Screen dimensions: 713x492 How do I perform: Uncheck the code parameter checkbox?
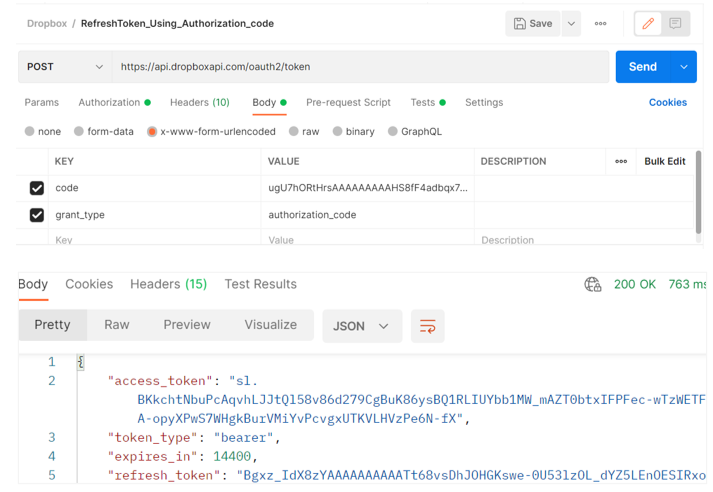(37, 188)
